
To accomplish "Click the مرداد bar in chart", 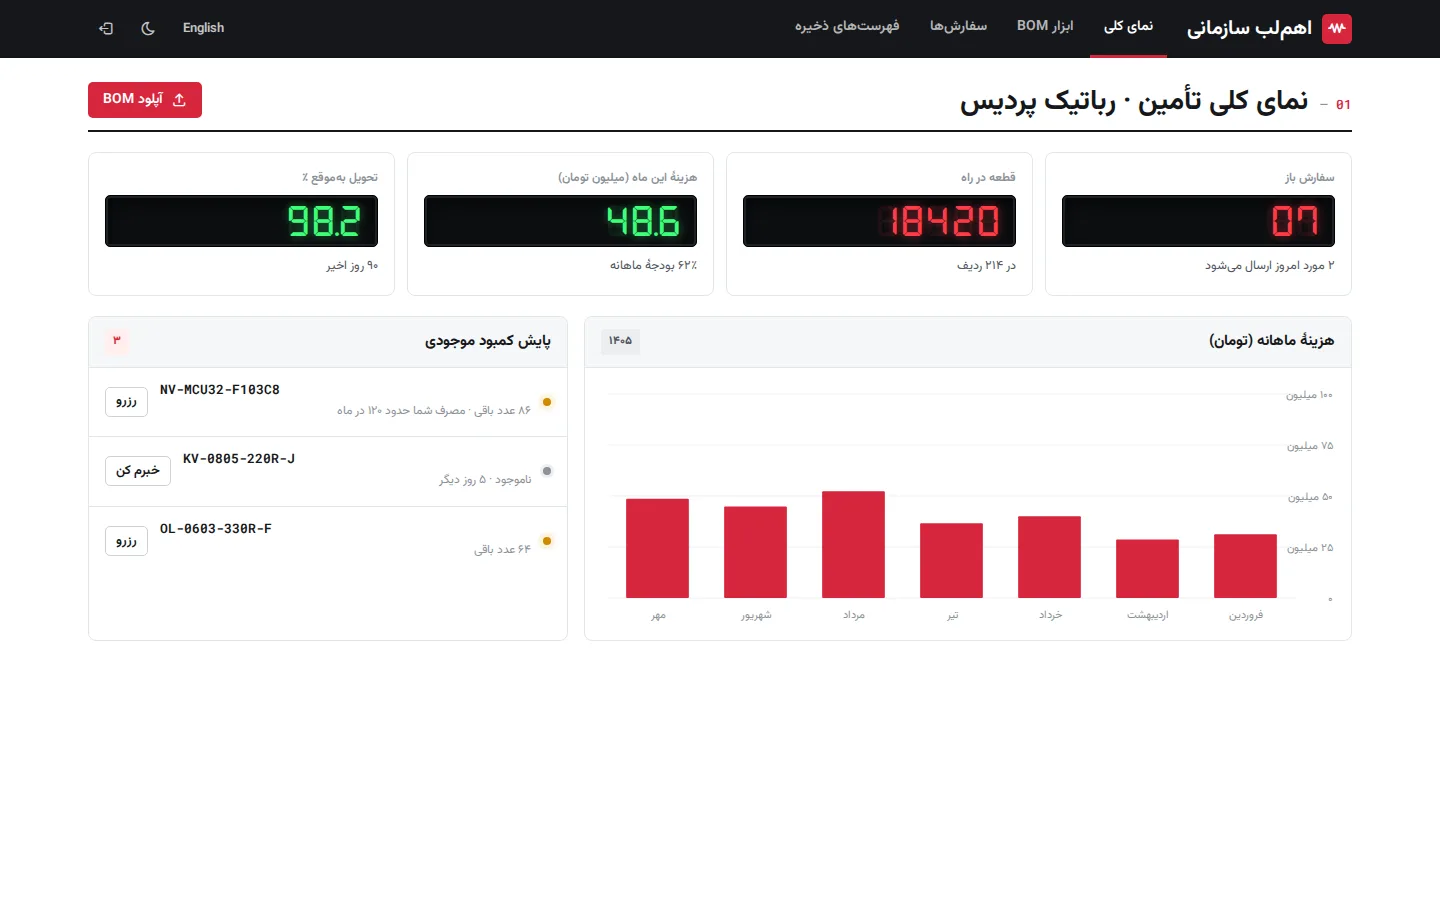I will [853, 544].
